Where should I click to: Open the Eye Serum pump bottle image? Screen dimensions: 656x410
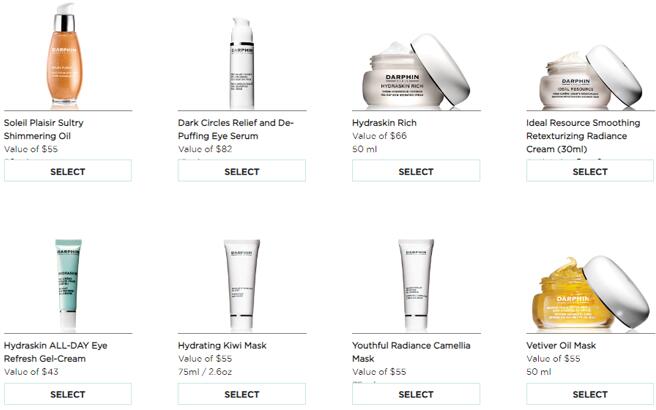(242, 63)
